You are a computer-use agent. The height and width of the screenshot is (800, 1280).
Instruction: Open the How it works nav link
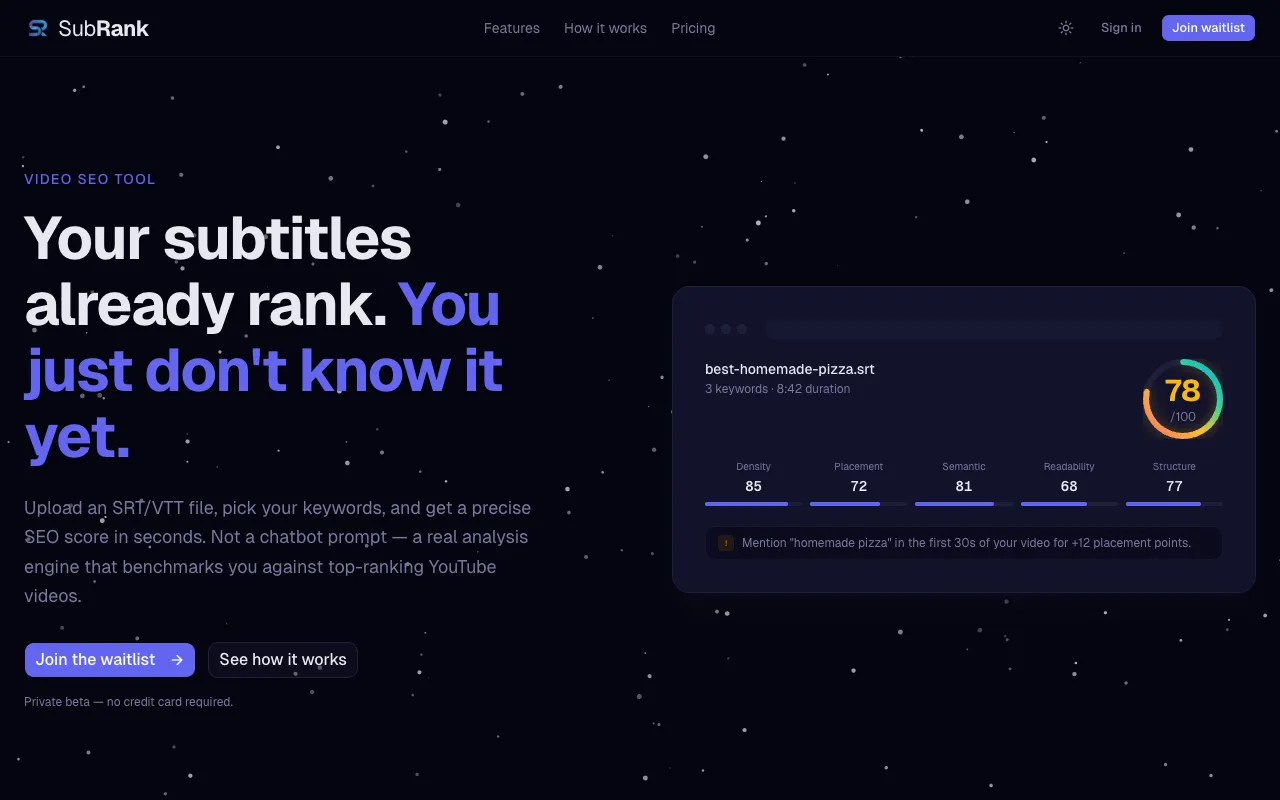(x=605, y=28)
